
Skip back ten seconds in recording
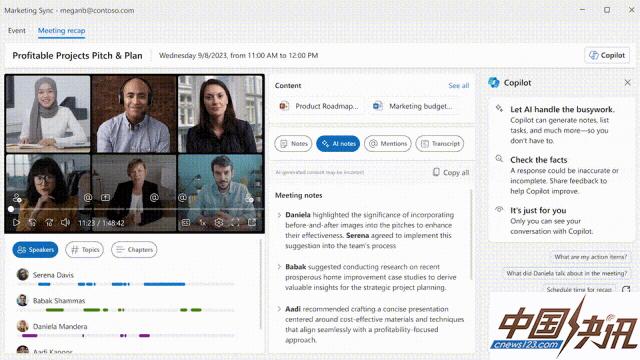tap(32, 223)
